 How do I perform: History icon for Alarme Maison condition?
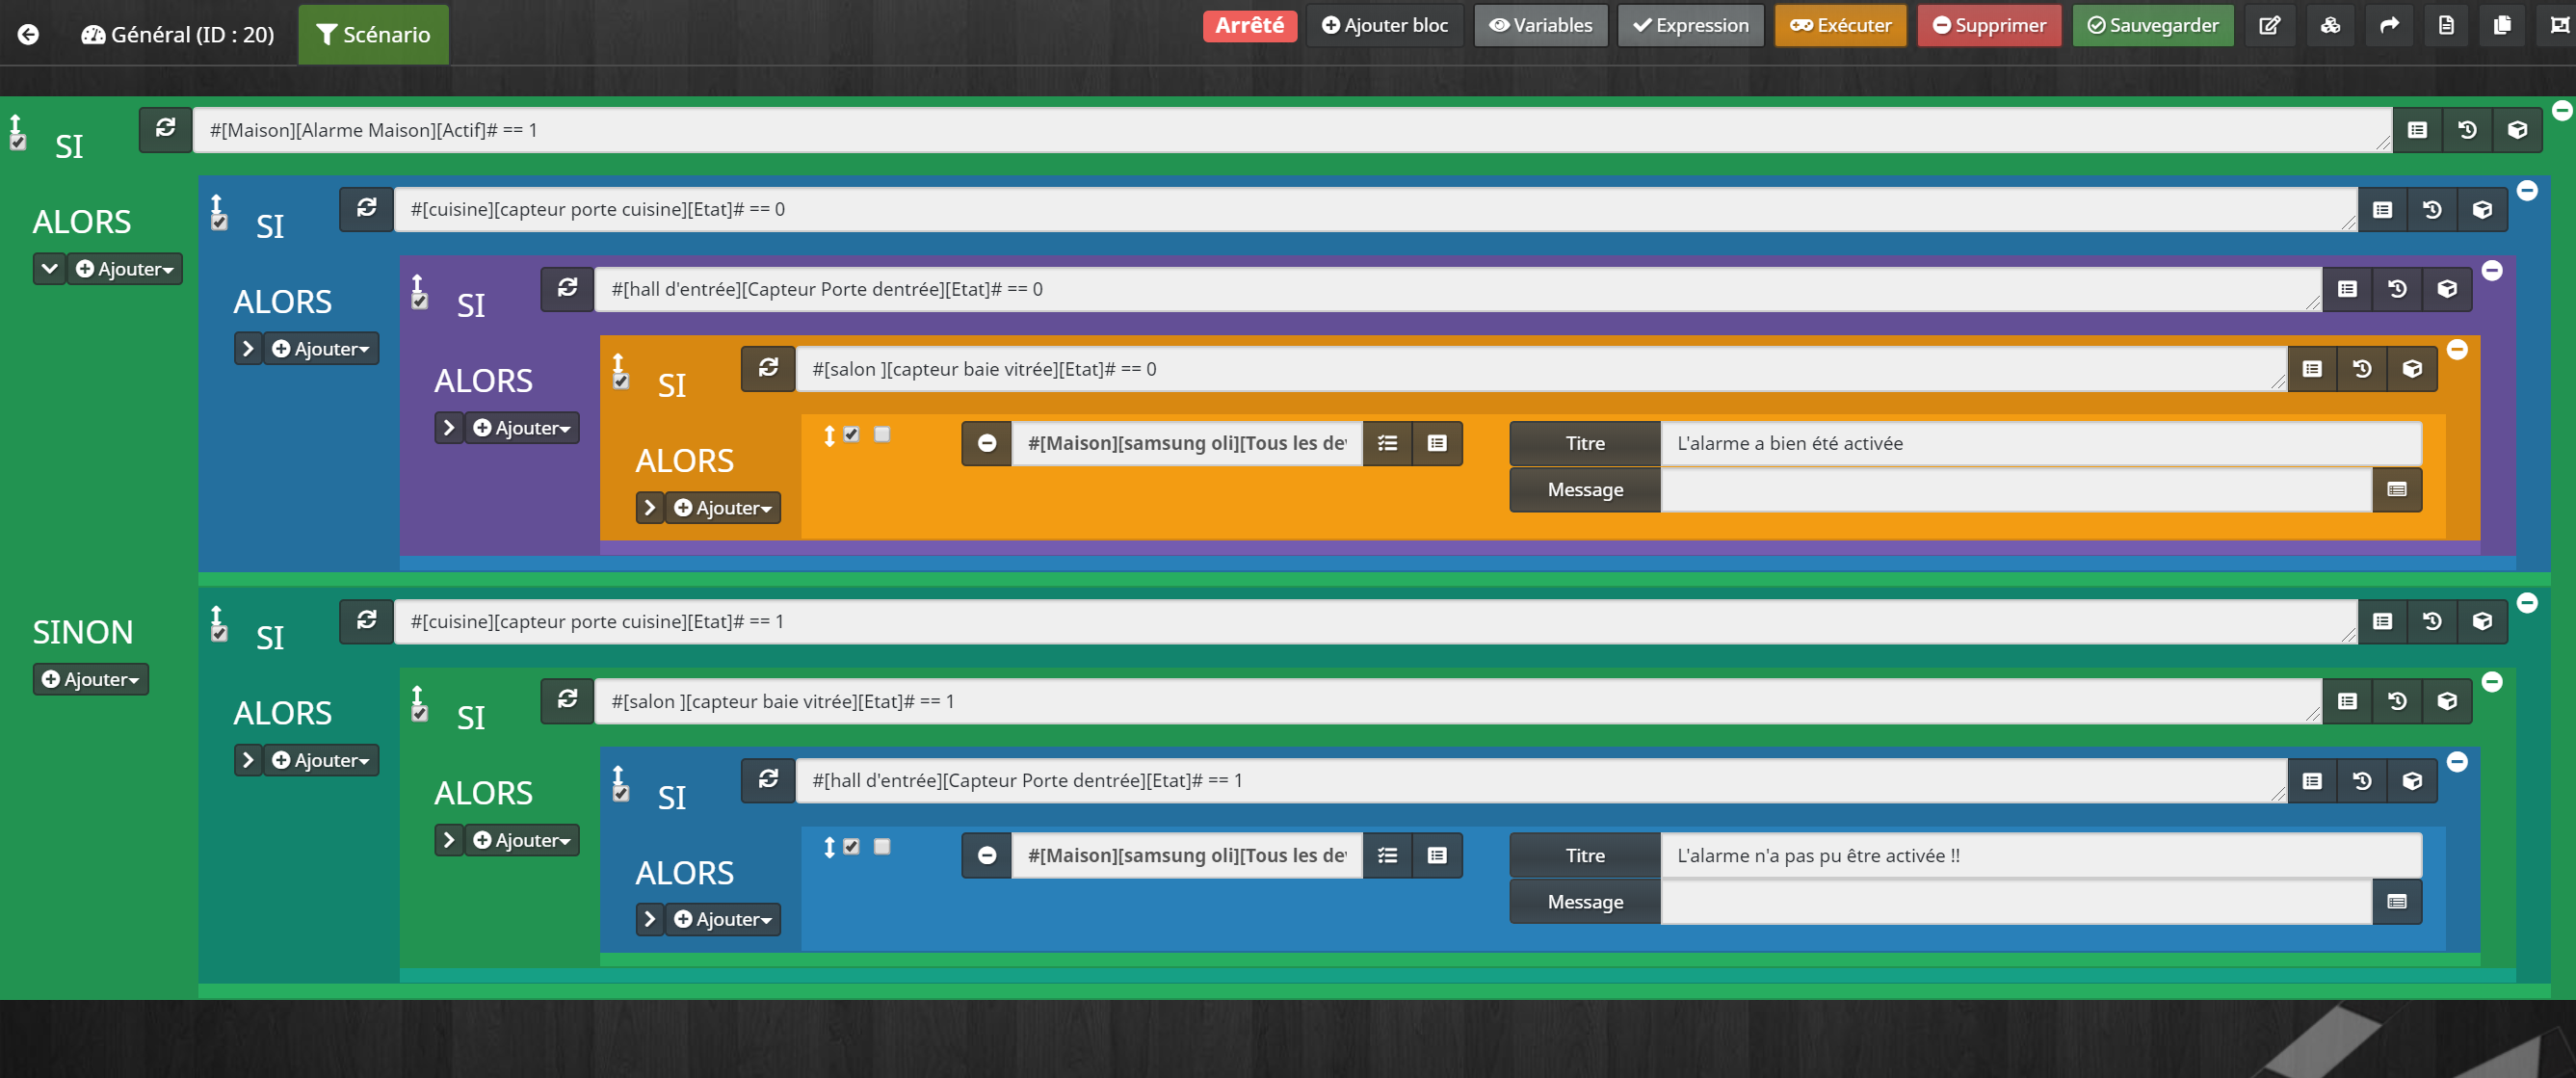click(2467, 130)
